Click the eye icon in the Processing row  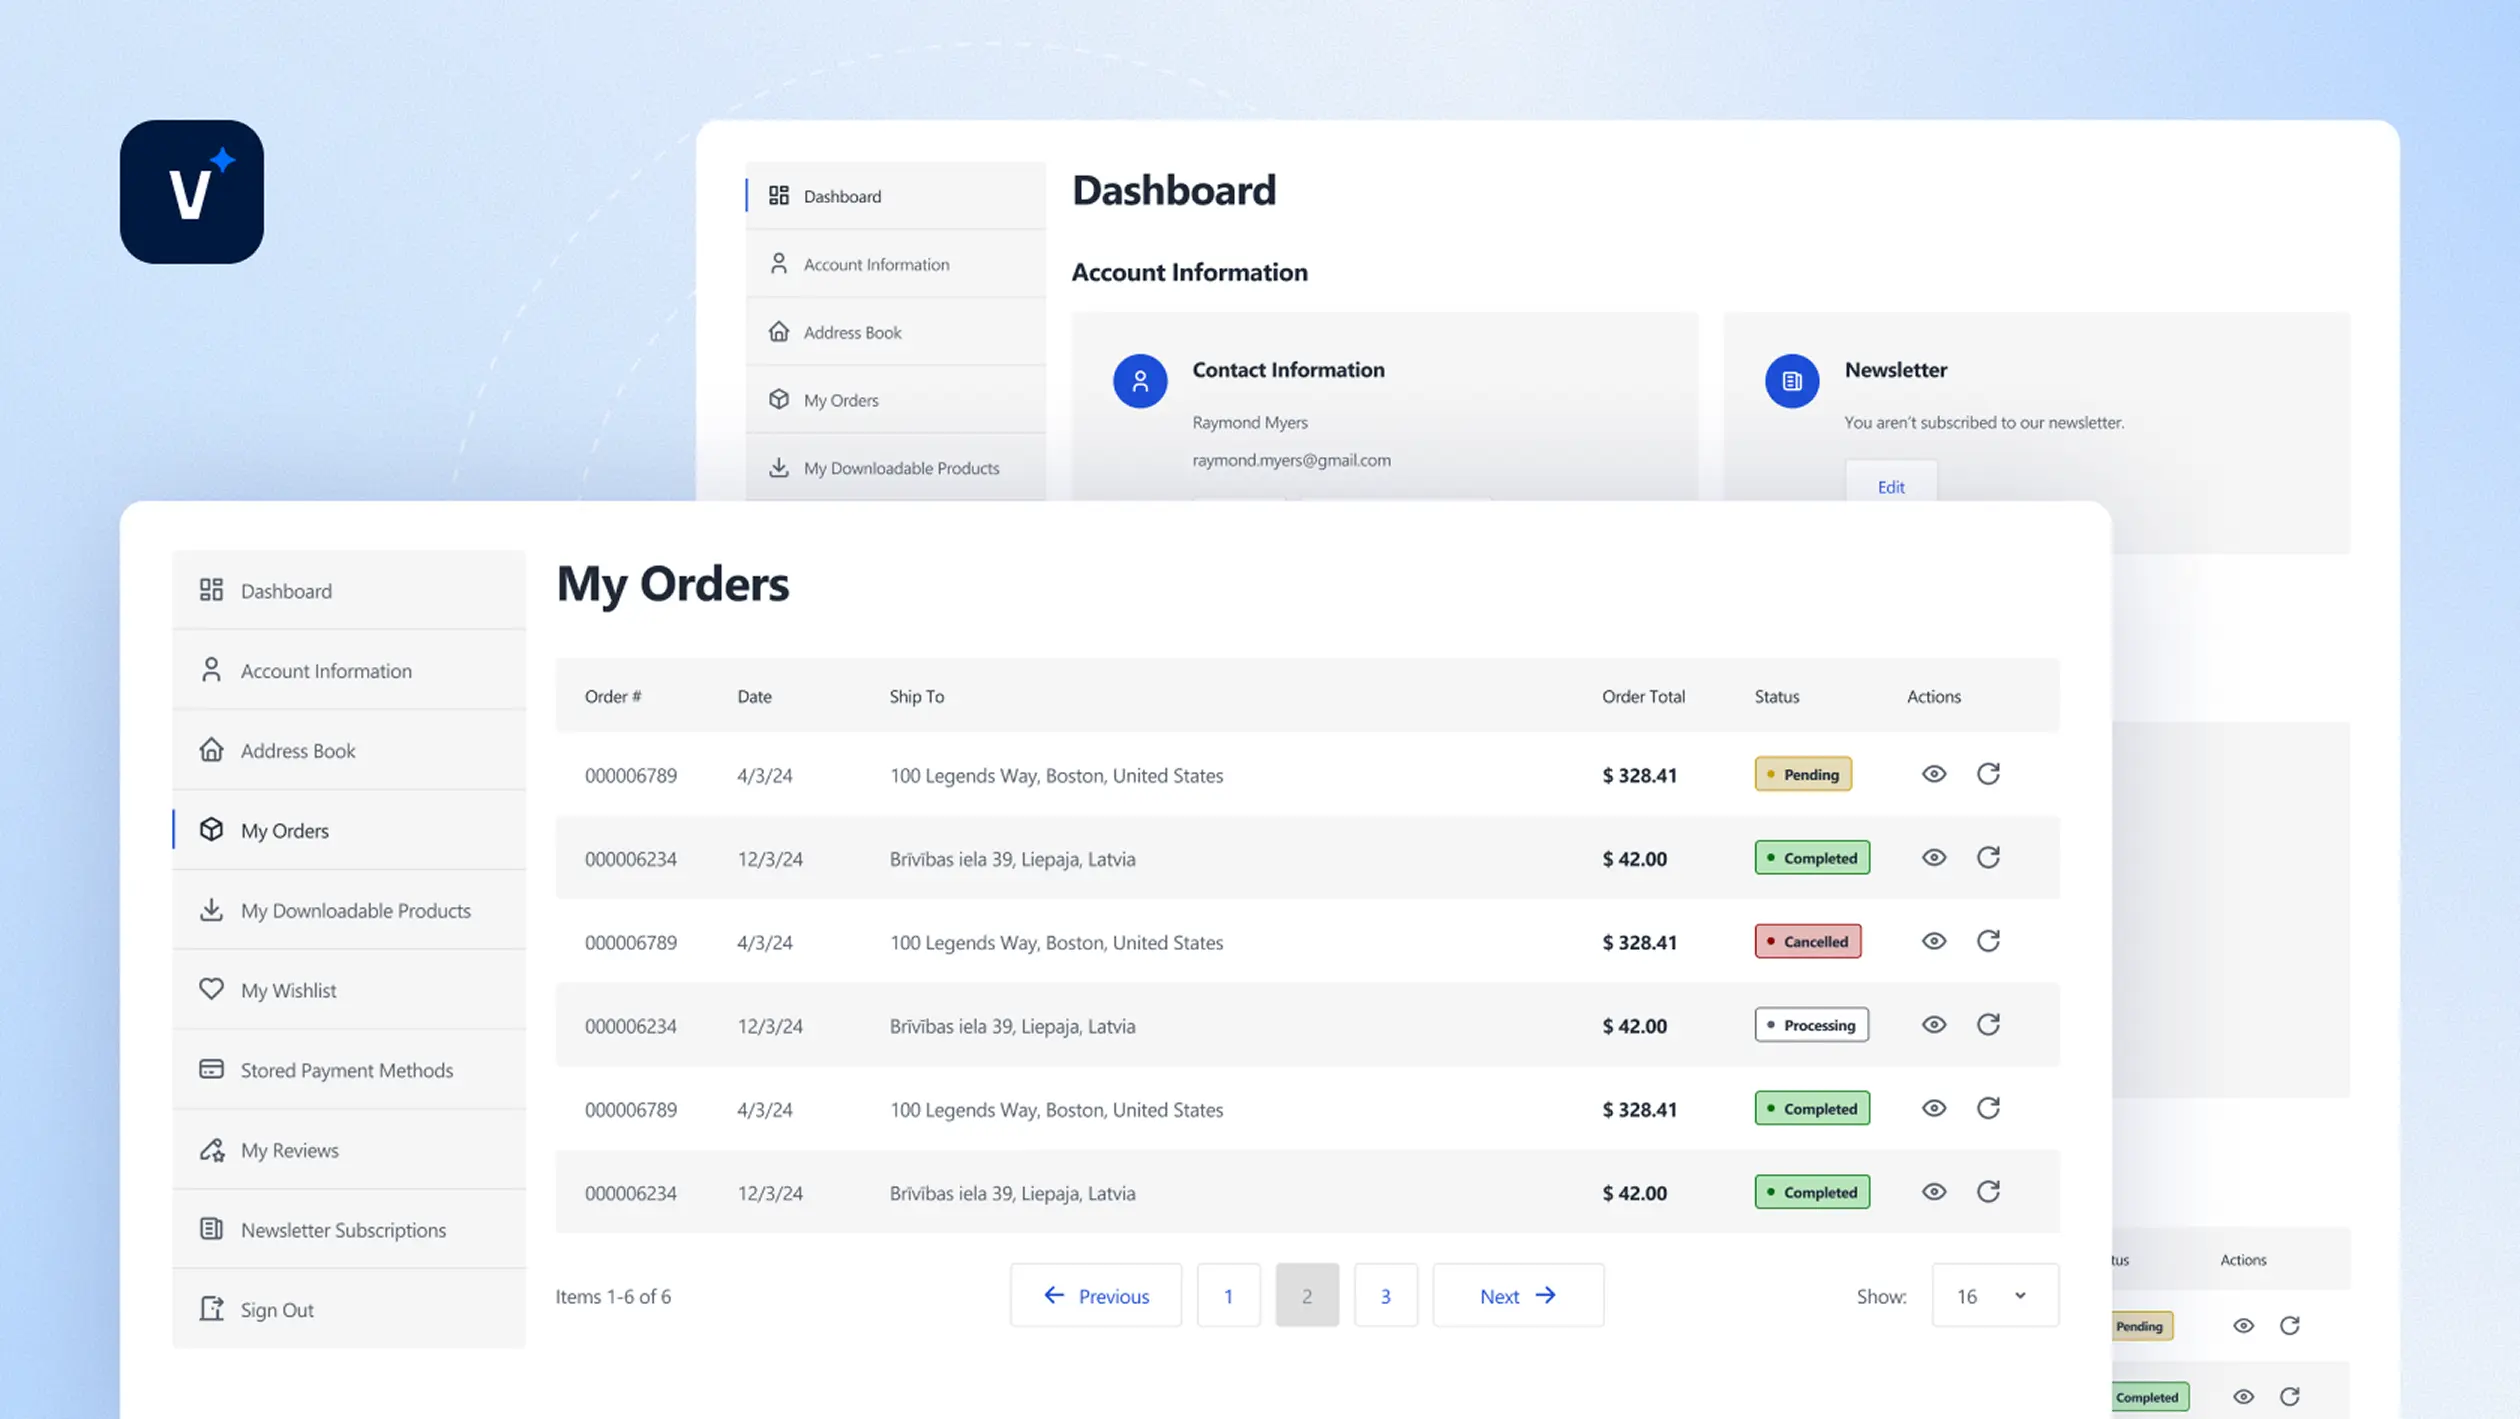click(x=1933, y=1024)
